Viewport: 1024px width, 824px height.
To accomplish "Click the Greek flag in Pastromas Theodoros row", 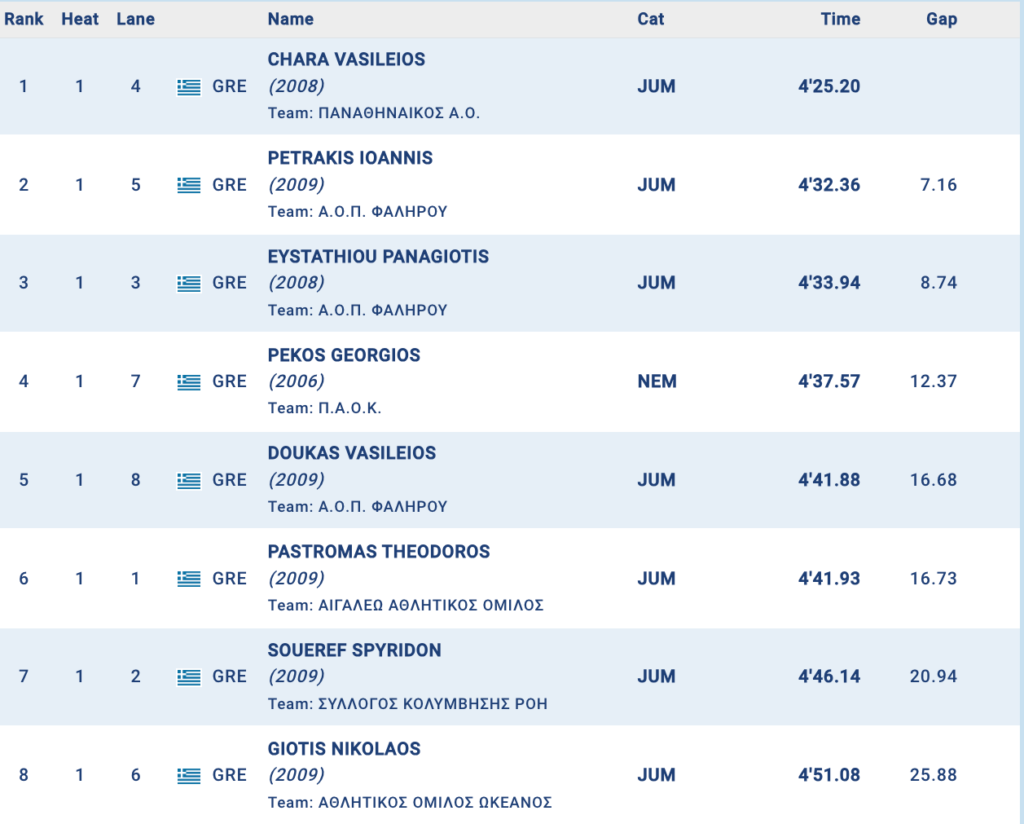I will [189, 578].
